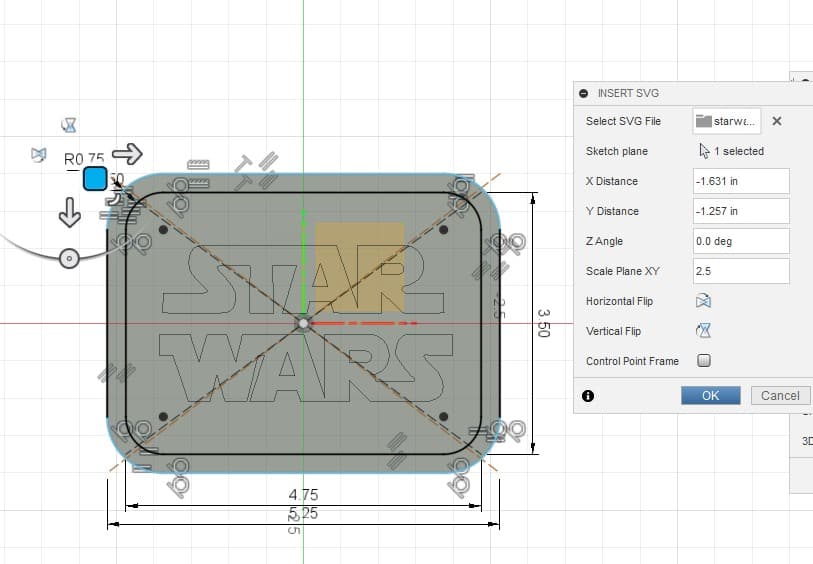The height and width of the screenshot is (564, 813).
Task: Enable the Control Point Frame checkbox
Action: 704,360
